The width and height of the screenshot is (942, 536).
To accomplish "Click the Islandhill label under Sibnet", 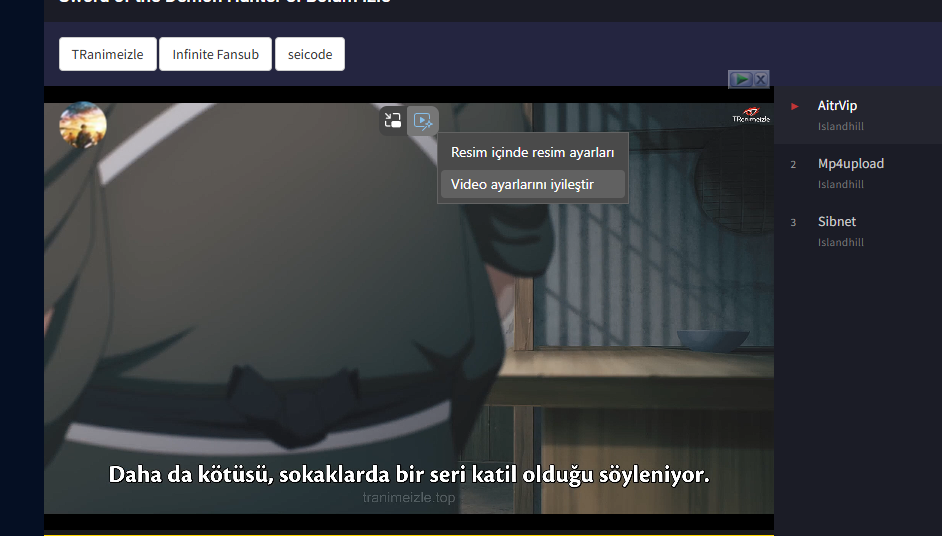I will [x=840, y=242].
